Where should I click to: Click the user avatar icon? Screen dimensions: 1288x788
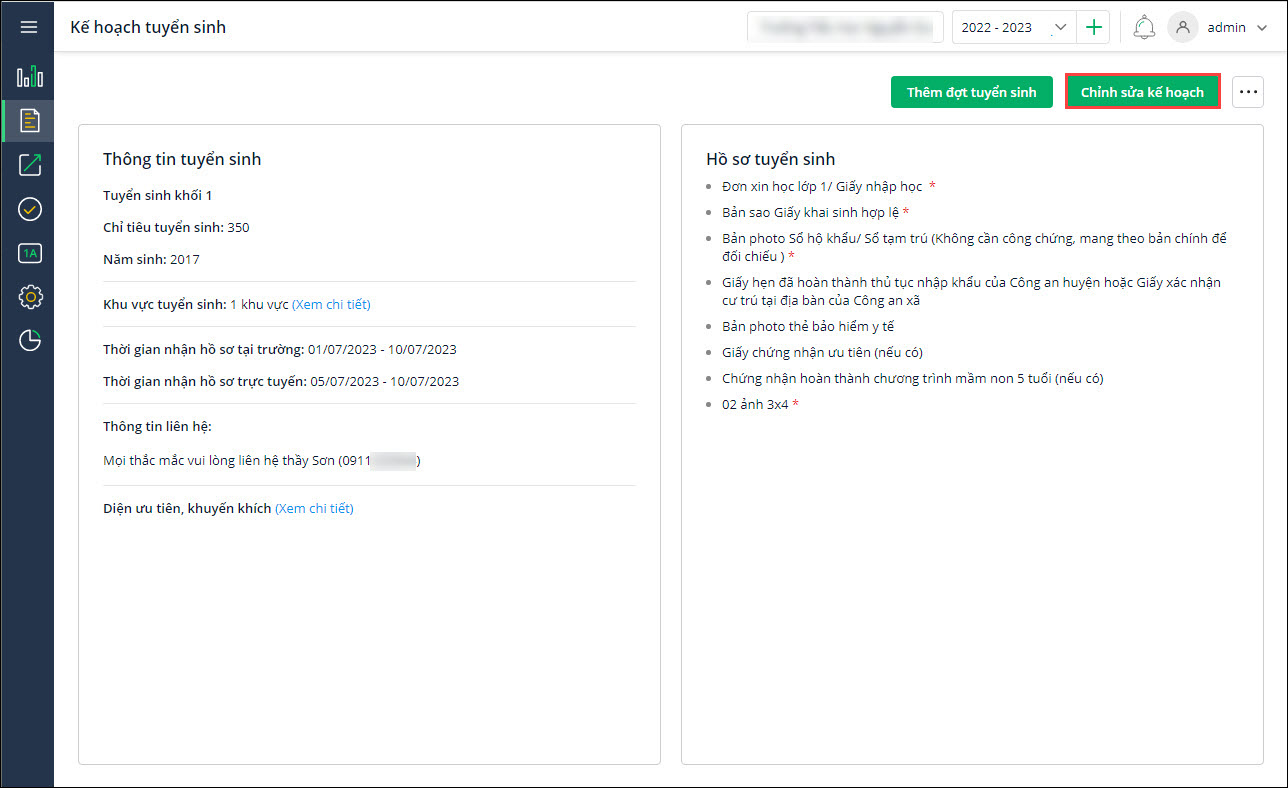1183,28
